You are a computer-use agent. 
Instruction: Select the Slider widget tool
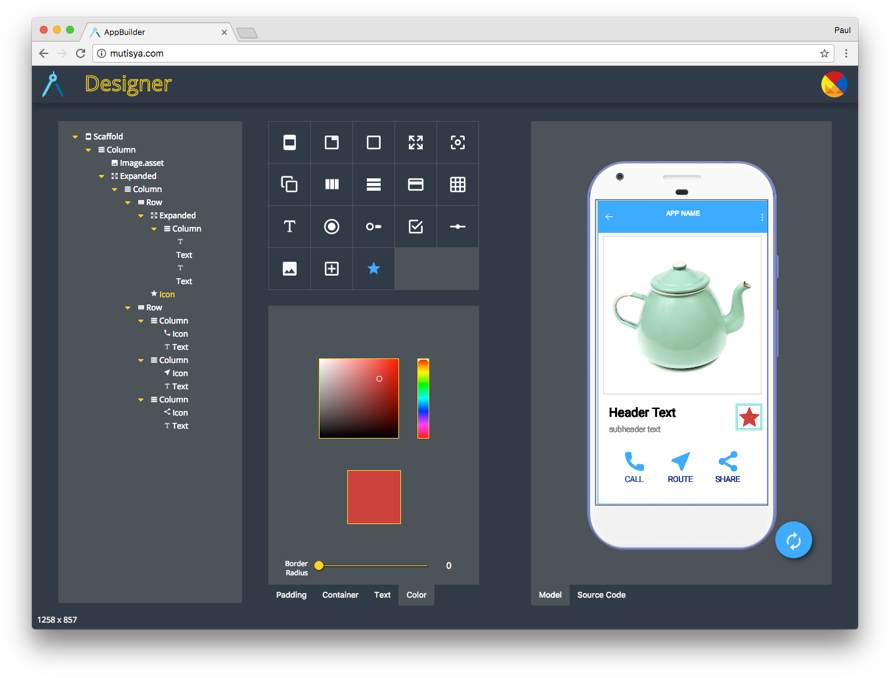point(457,226)
